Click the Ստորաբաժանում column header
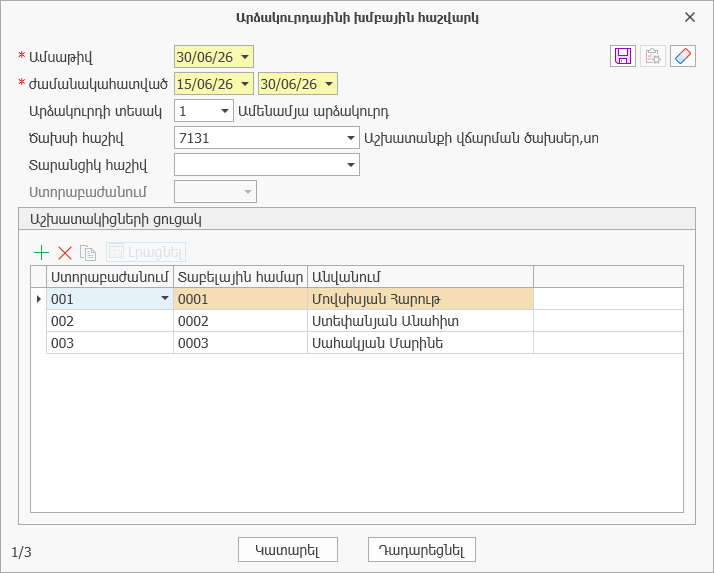 point(110,276)
